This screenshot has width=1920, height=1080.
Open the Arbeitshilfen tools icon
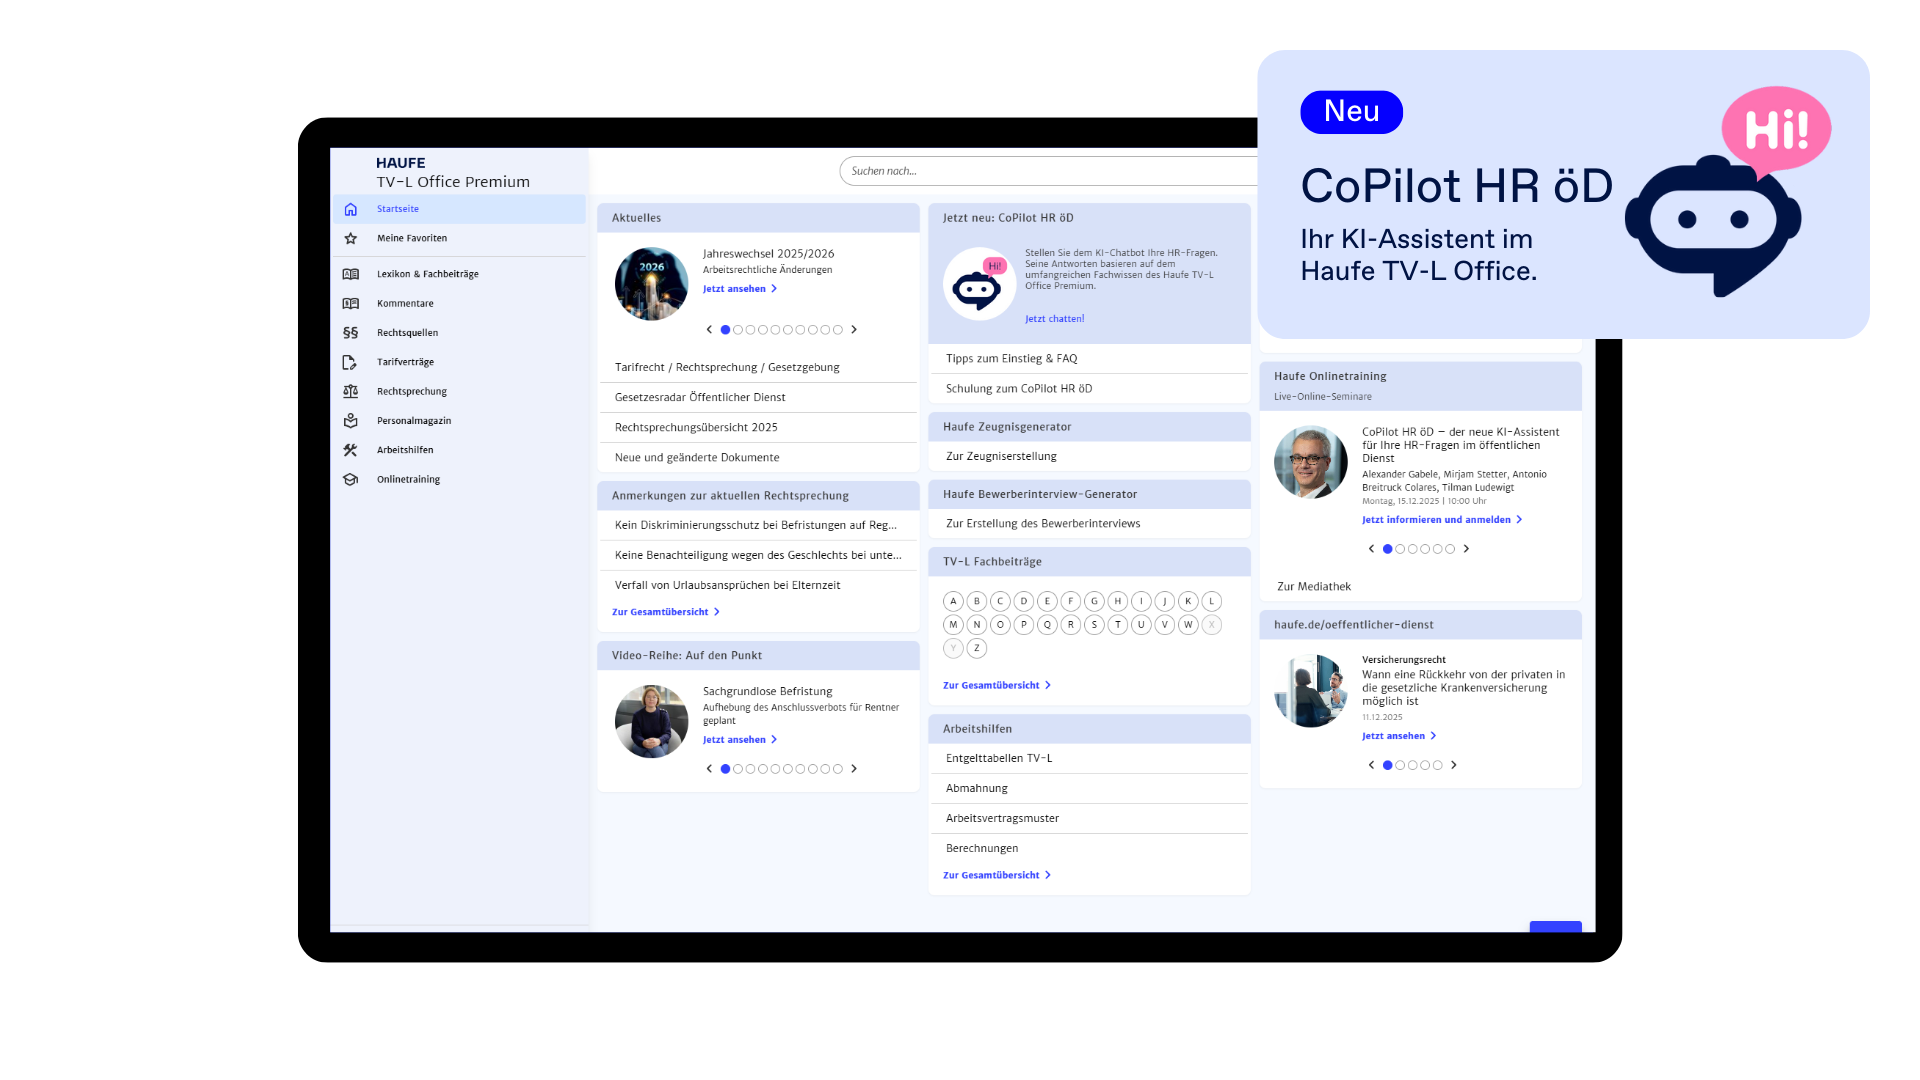[x=350, y=450]
